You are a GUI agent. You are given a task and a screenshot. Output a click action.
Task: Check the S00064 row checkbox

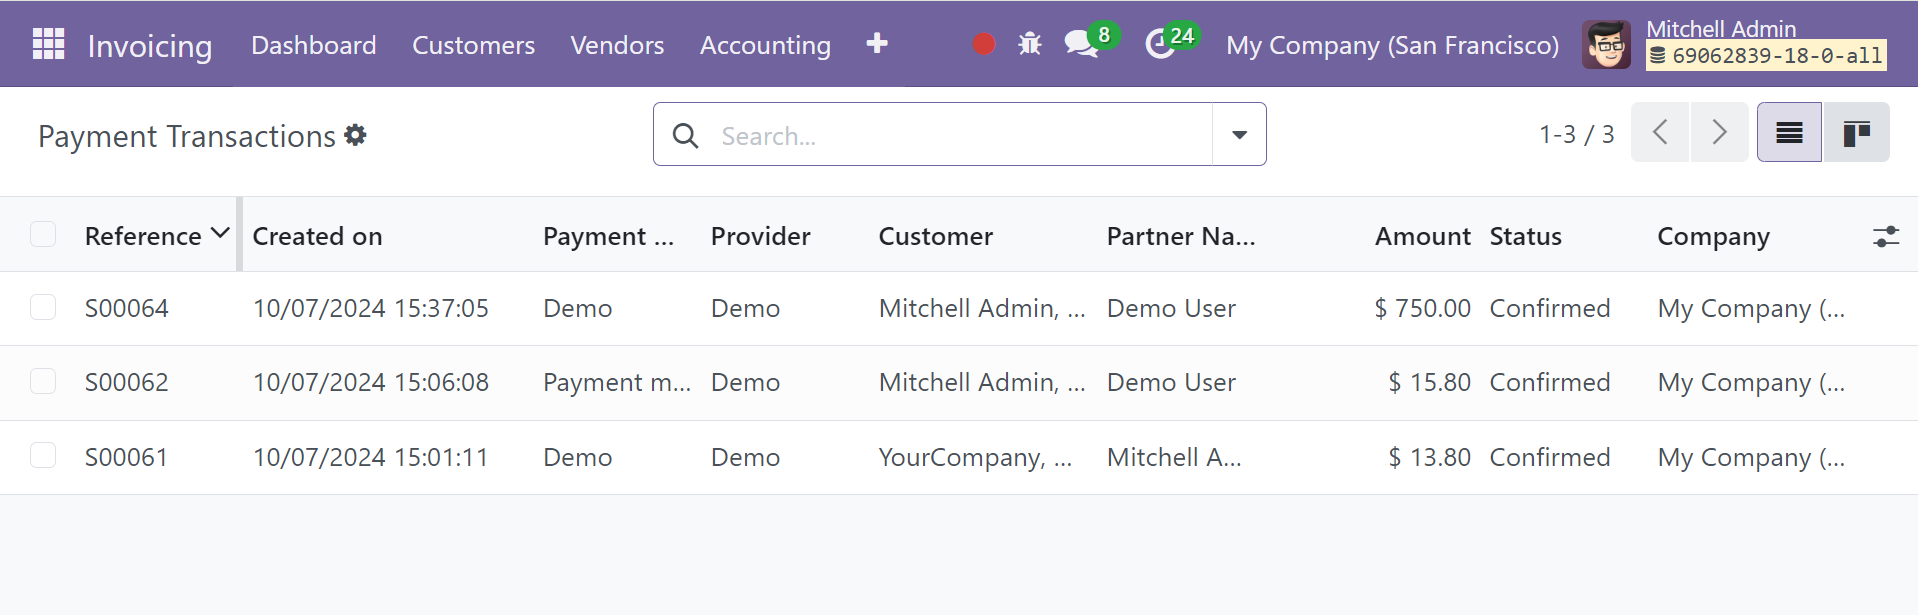pyautogui.click(x=43, y=307)
